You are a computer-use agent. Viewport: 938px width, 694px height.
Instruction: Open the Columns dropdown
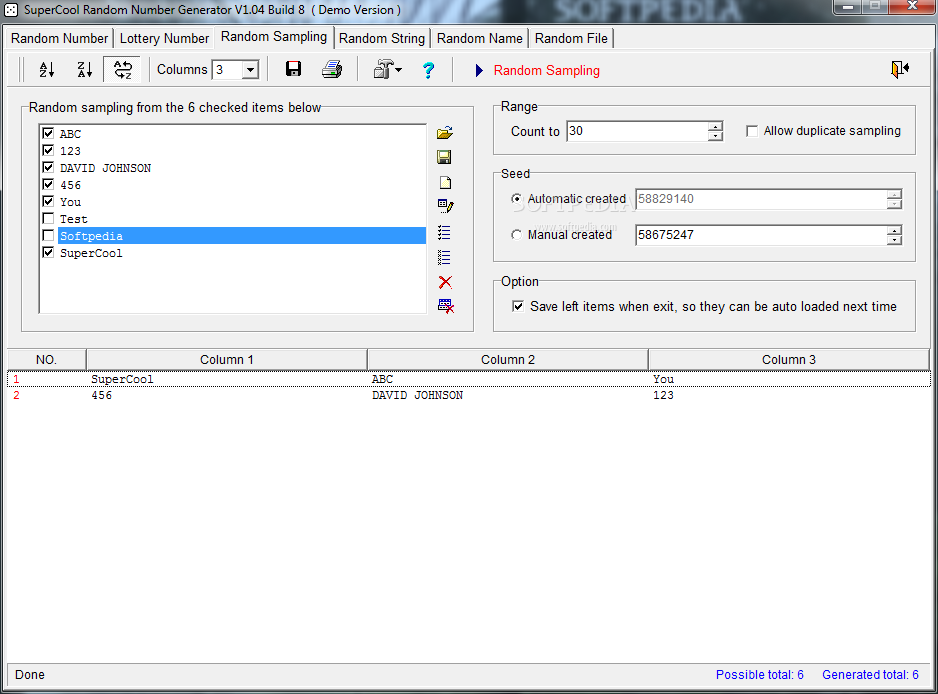pos(251,70)
